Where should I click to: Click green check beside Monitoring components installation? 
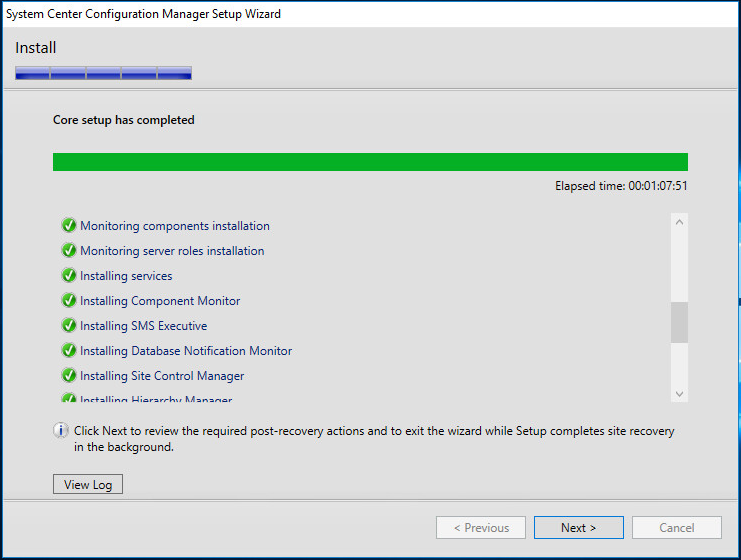pyautogui.click(x=69, y=225)
